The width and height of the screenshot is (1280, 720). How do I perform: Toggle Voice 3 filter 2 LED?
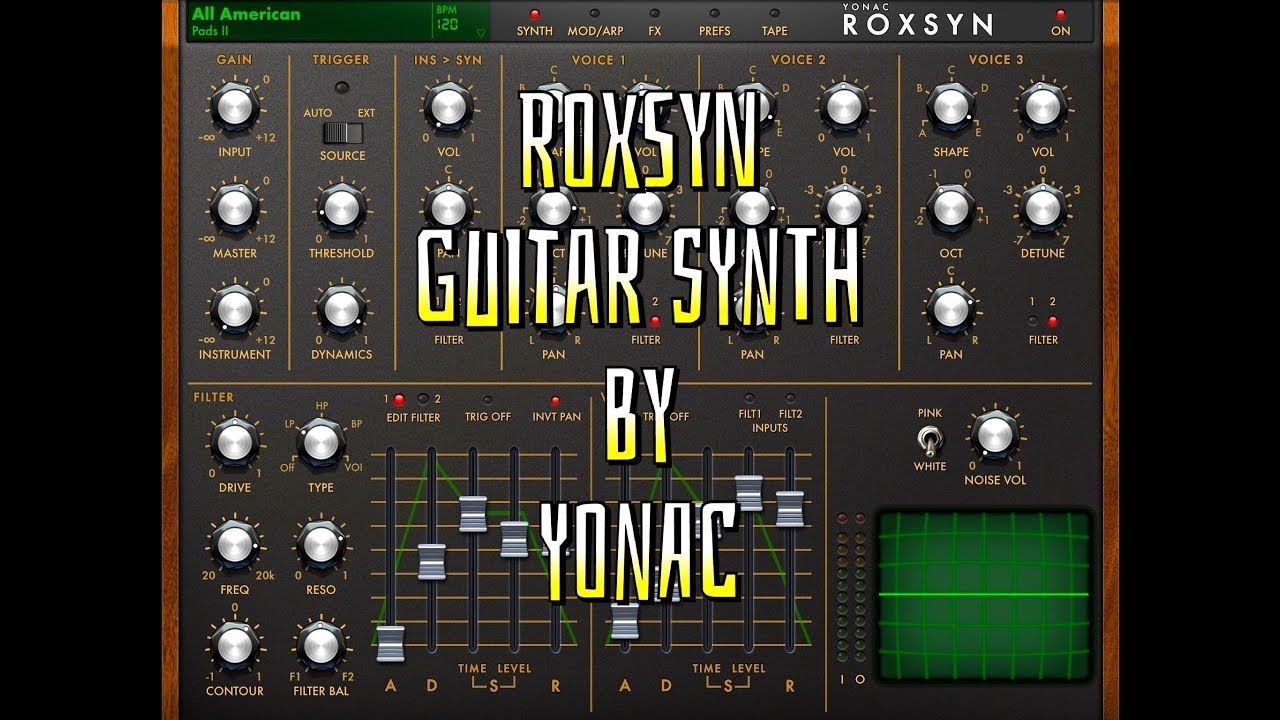coord(1052,321)
